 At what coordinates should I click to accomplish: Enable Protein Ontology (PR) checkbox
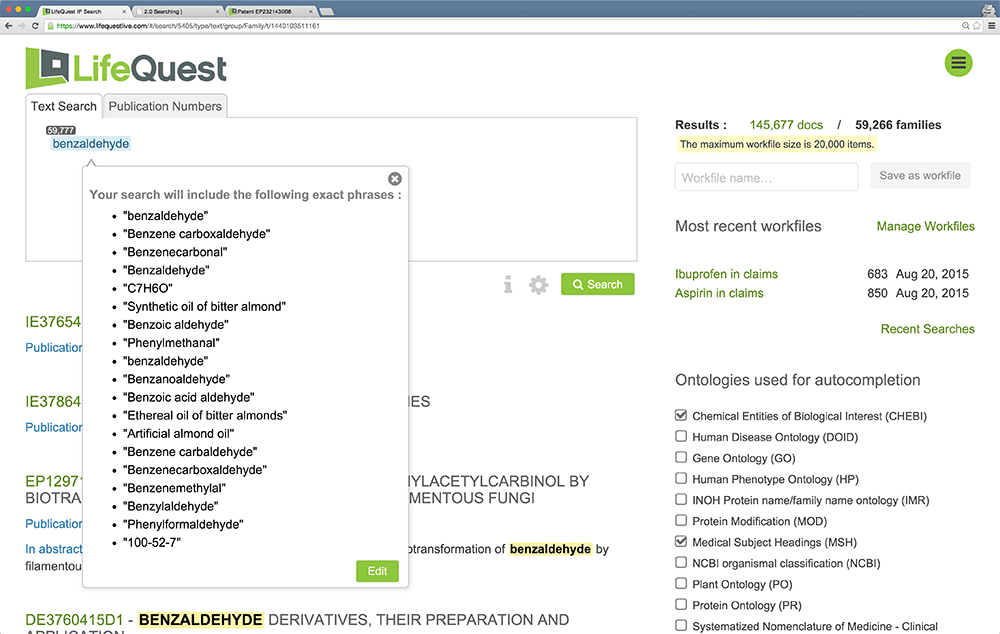click(x=681, y=605)
